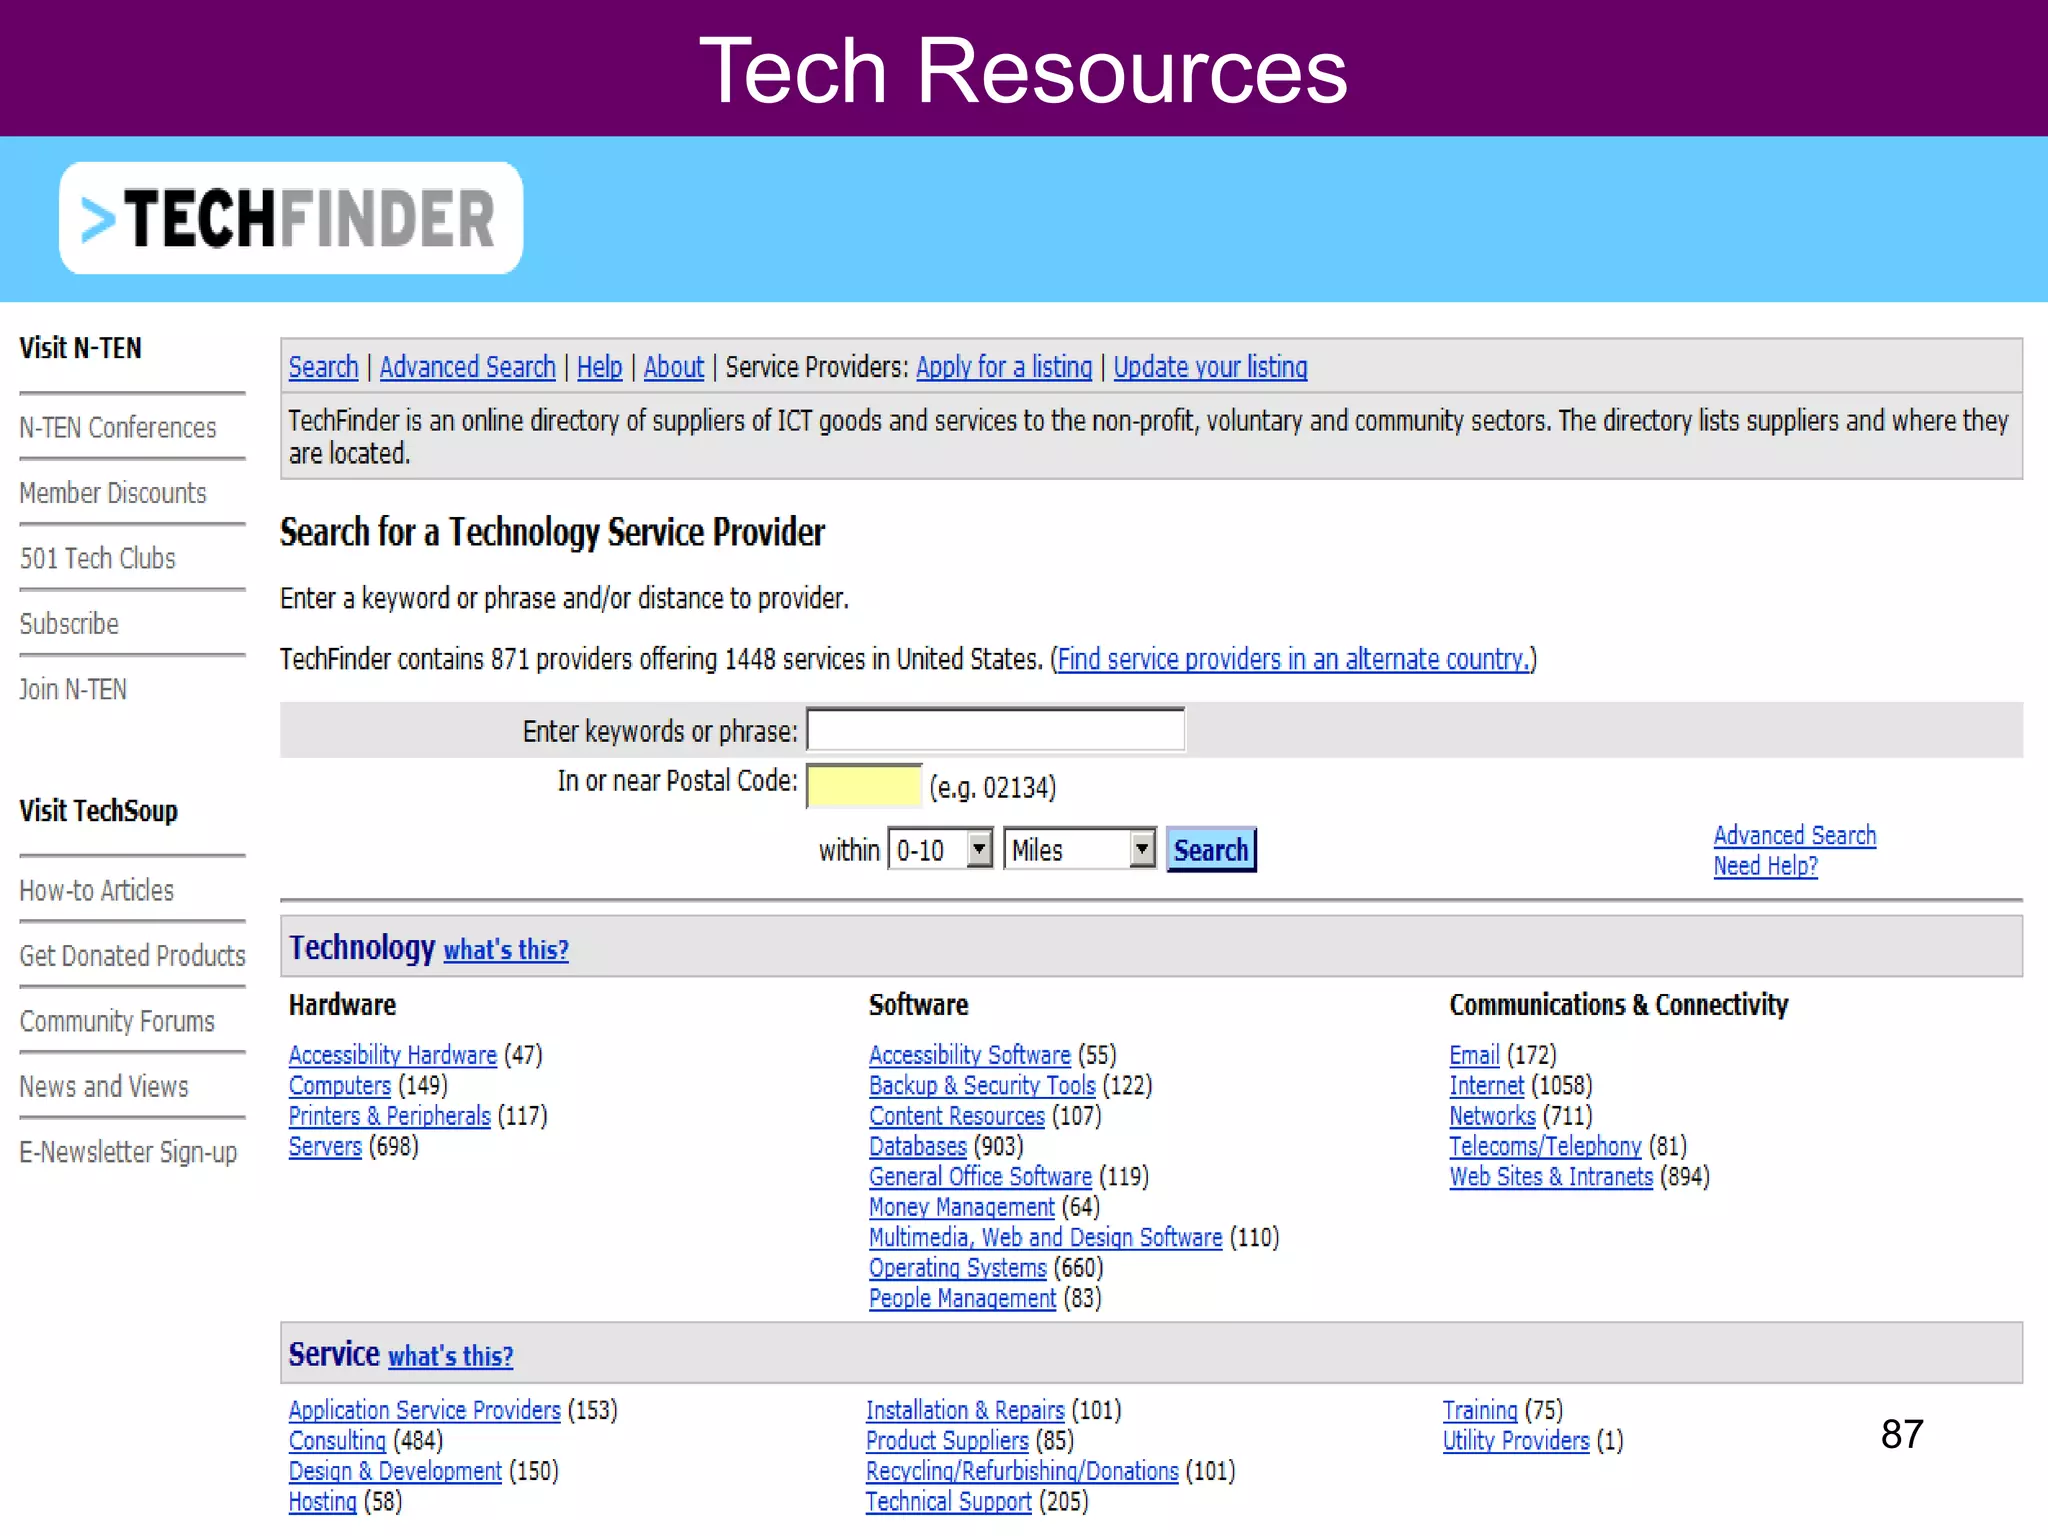Image resolution: width=2048 pixels, height=1536 pixels.
Task: Open Operating Systems category
Action: pos(957,1268)
